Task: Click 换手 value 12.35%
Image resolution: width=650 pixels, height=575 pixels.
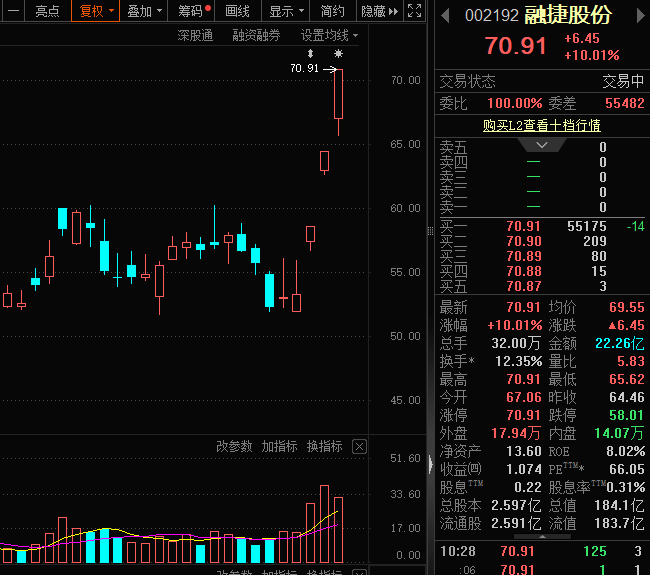Action: (x=519, y=361)
